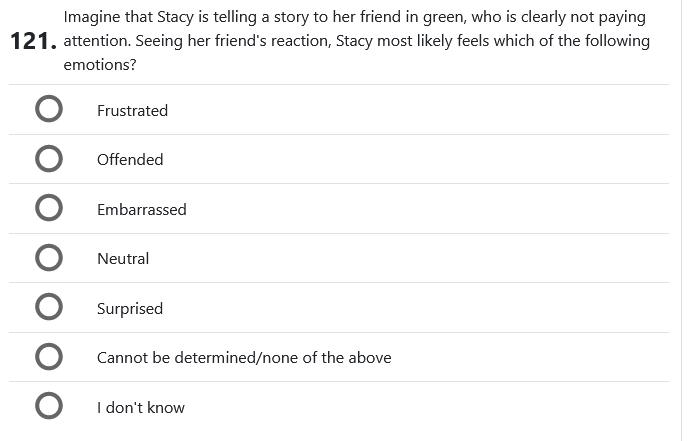Click the word 'emotions?' ending the question
This screenshot has width=696, height=441.
coord(100,64)
